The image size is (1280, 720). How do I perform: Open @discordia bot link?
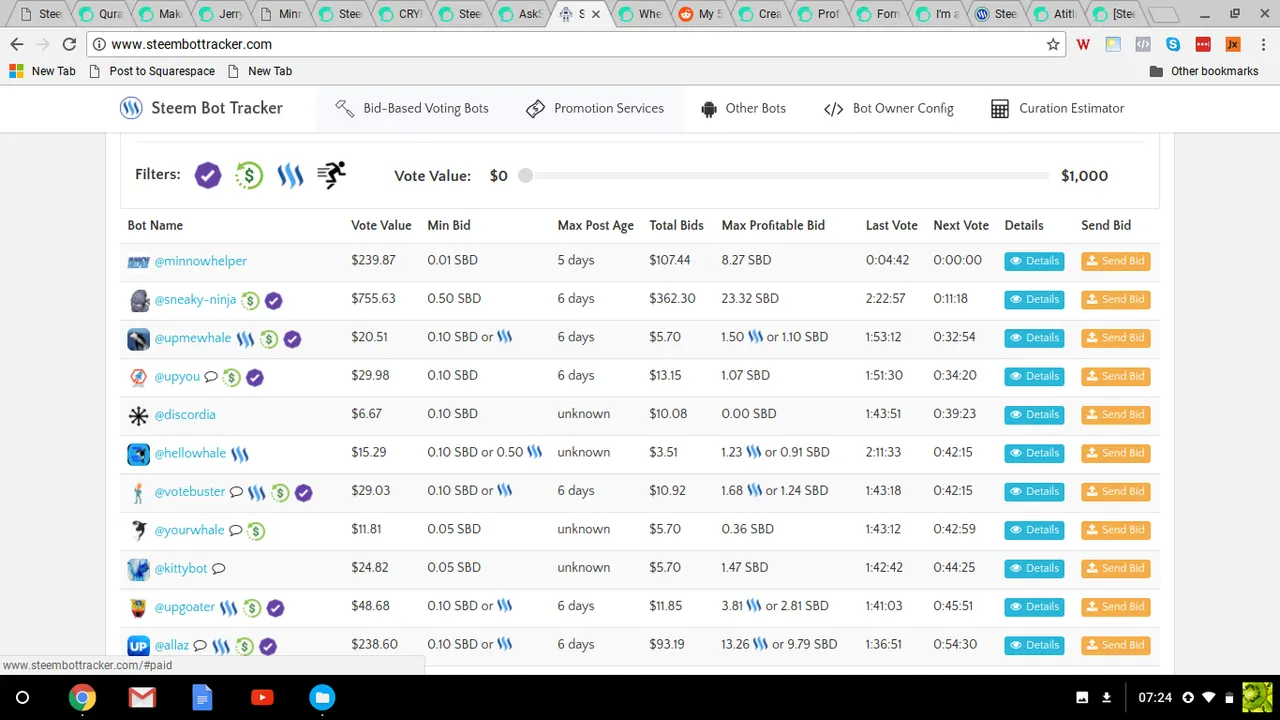(185, 415)
